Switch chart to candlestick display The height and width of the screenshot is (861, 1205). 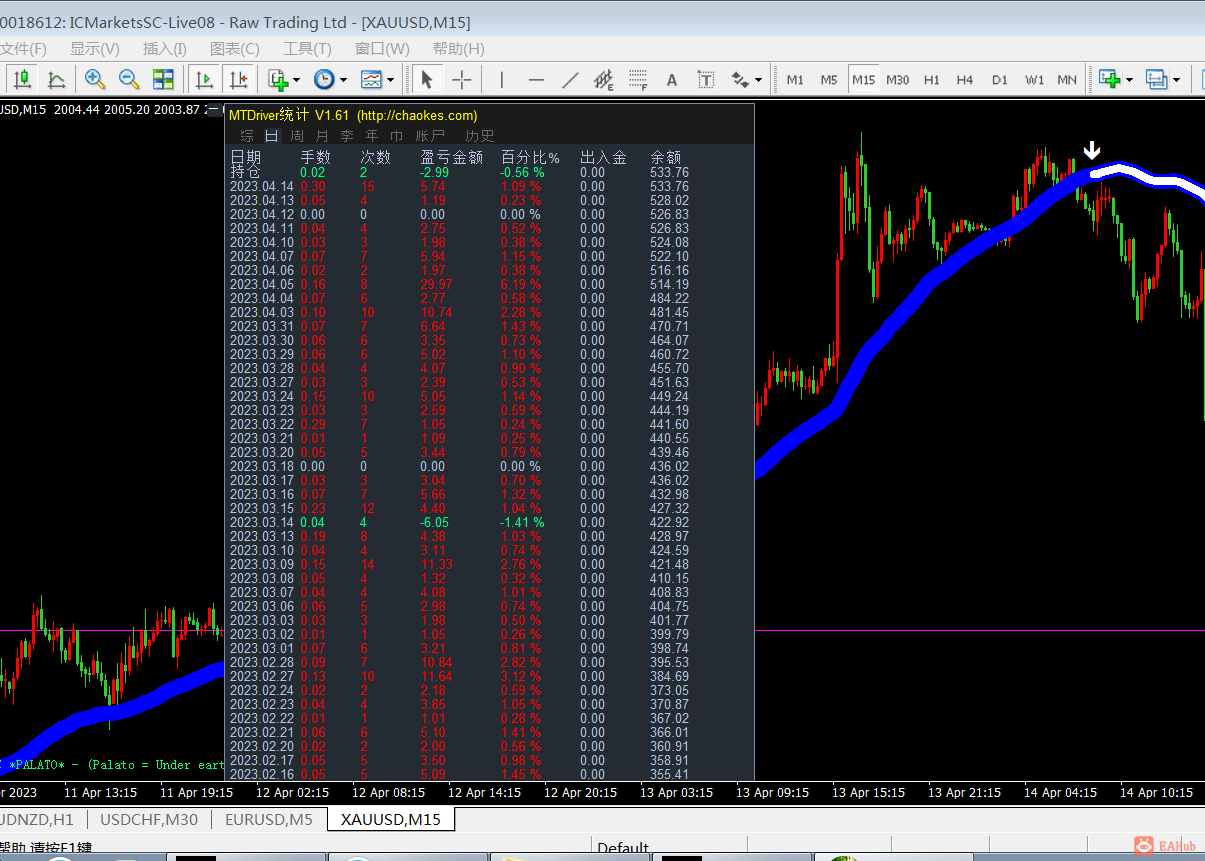pyautogui.click(x=22, y=79)
